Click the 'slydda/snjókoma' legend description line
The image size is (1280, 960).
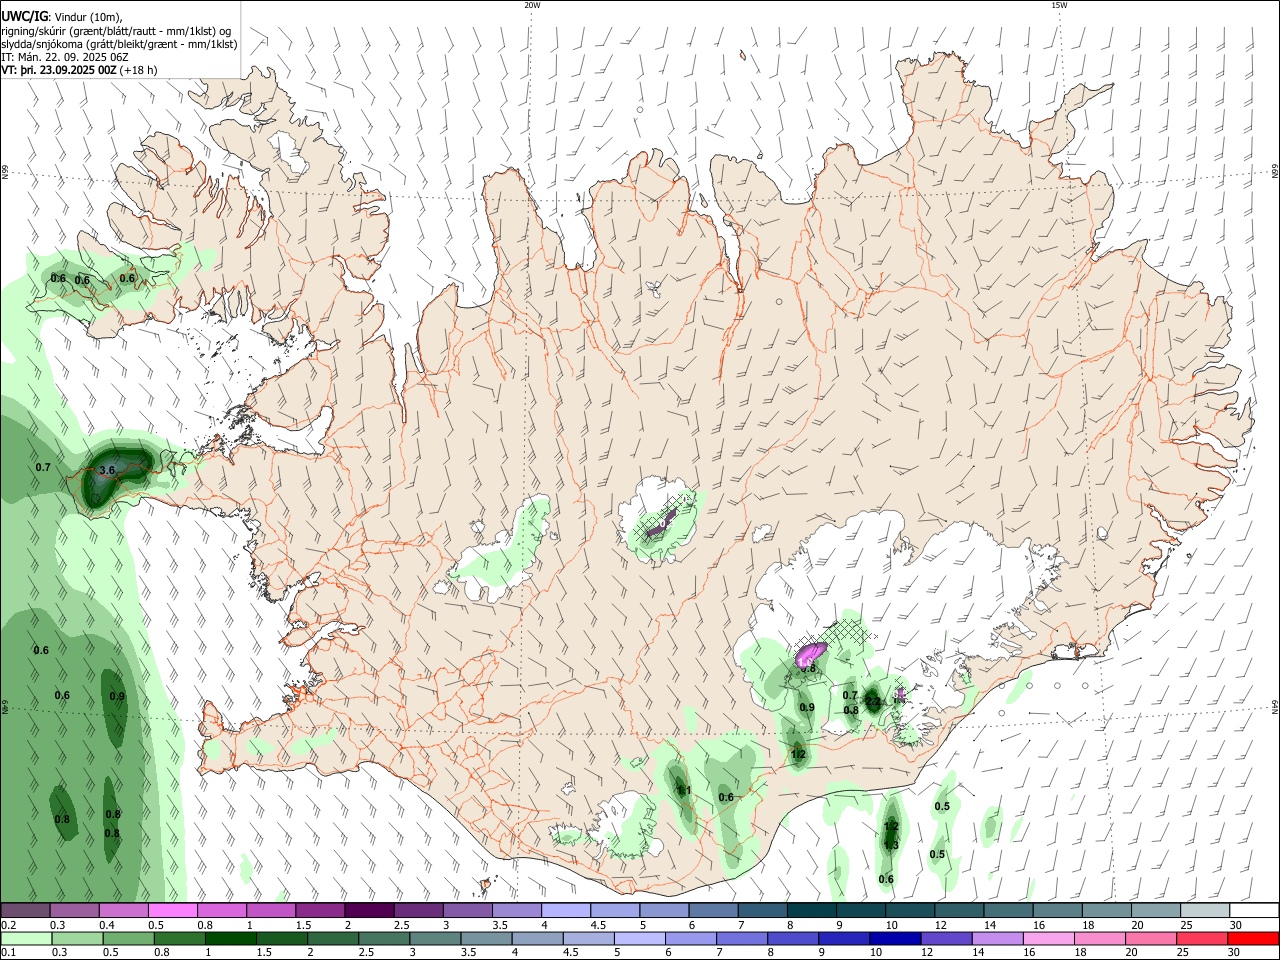point(119,44)
